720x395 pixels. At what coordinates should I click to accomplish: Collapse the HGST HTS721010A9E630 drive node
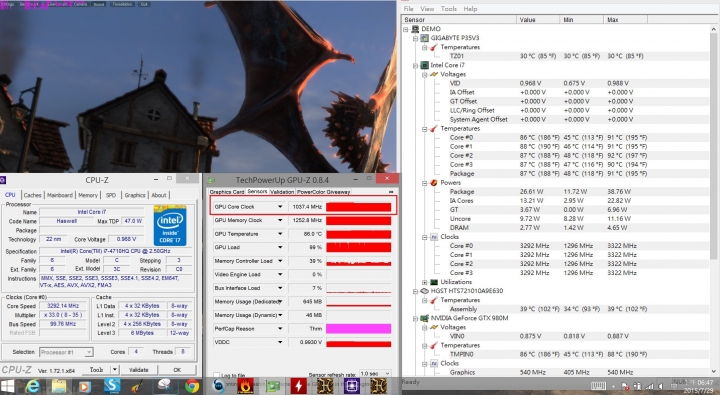415,291
